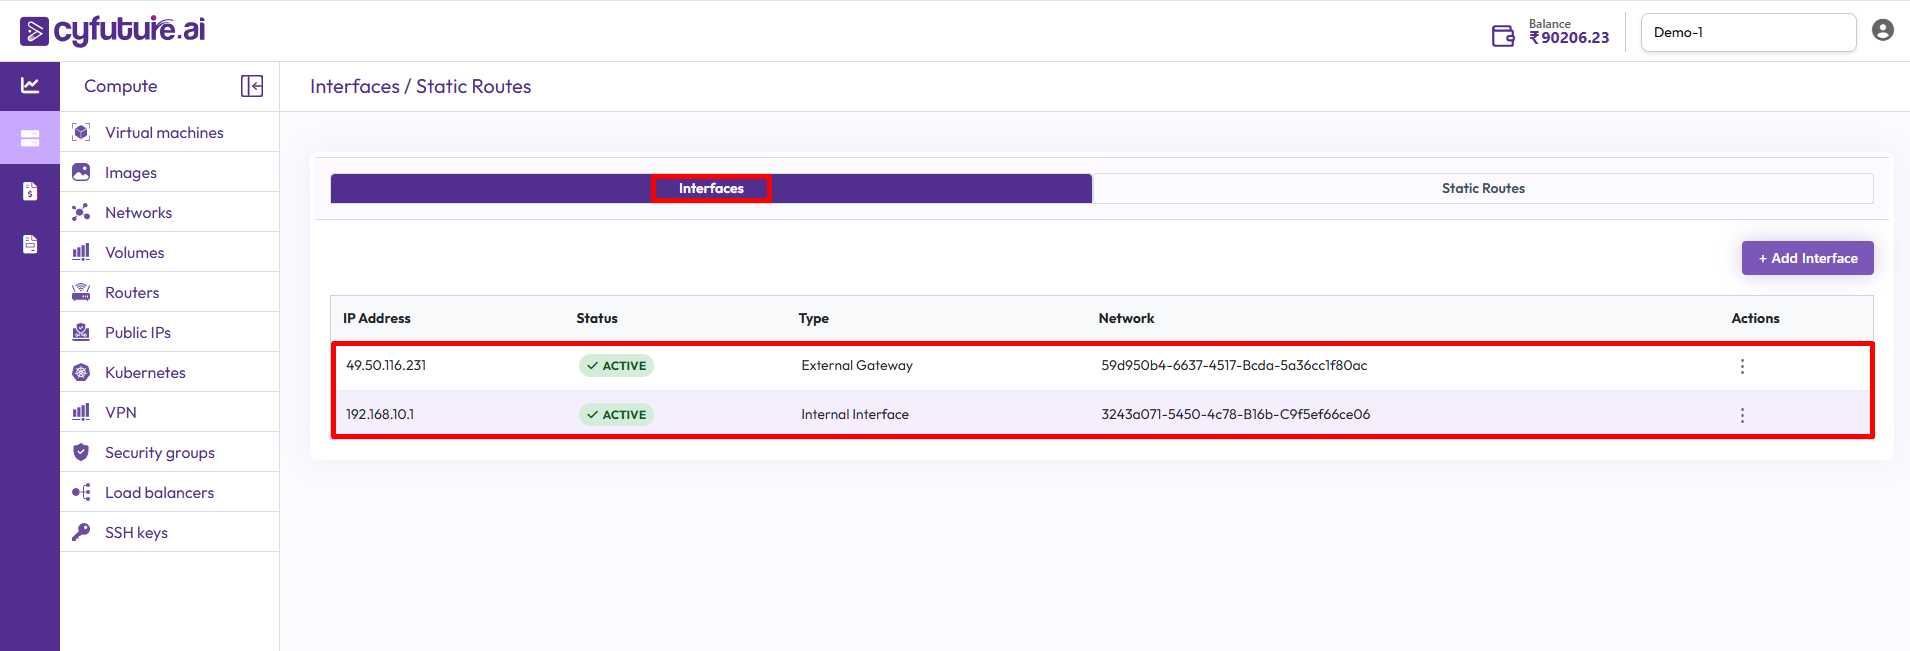Click the billing invoice icon in left rail
Image resolution: width=1910 pixels, height=651 pixels.
[30, 191]
